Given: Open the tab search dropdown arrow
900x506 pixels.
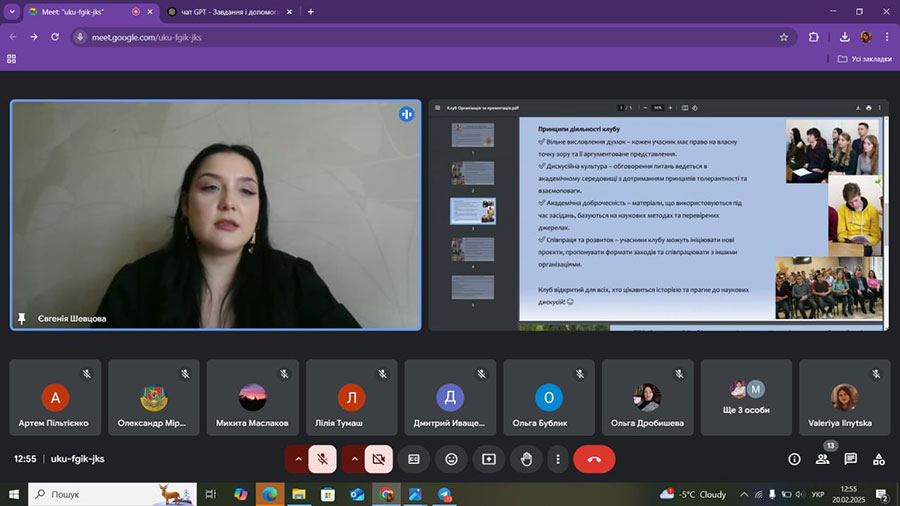Looking at the screenshot, I should pos(11,11).
